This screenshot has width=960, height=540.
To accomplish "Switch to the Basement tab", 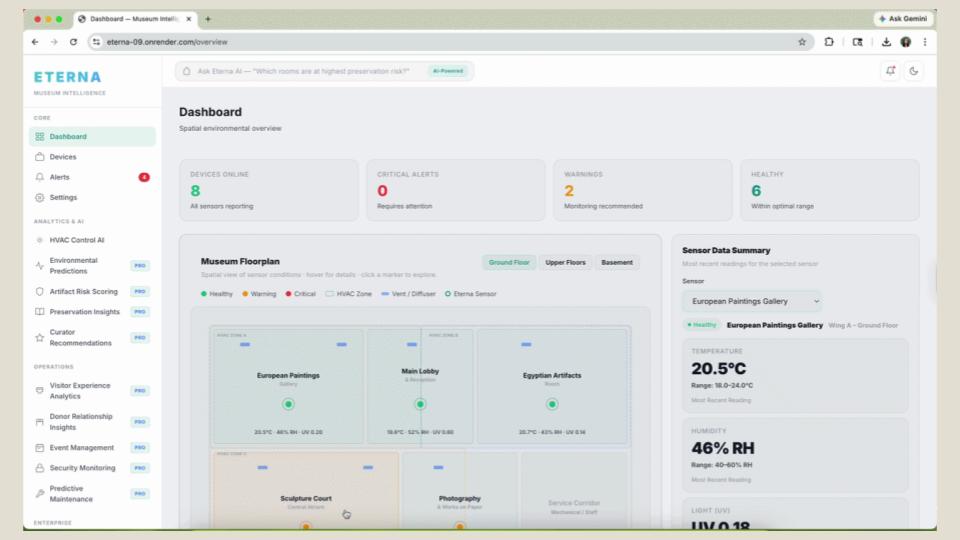I will pyautogui.click(x=617, y=262).
